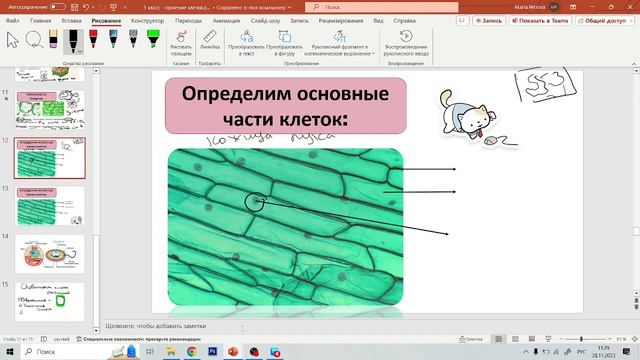Switch to the Переходы tab
The image size is (640, 360).
pos(188,20)
